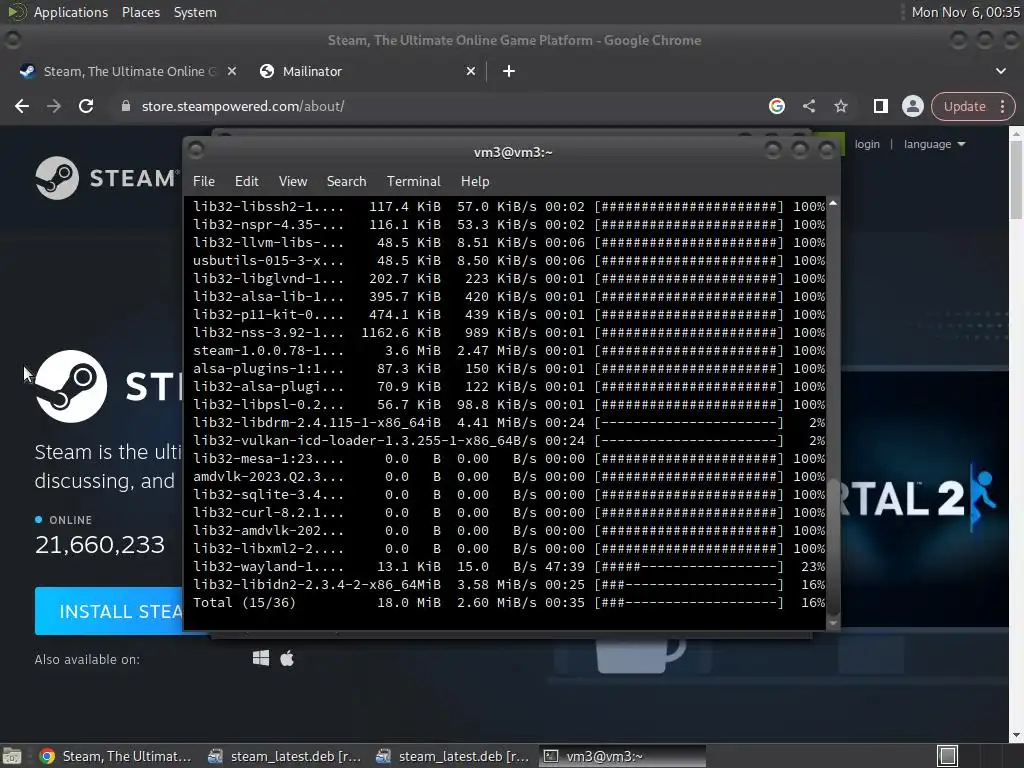Image resolution: width=1024 pixels, height=768 pixels.
Task: Click the 21,660,233 online count
Action: point(100,545)
